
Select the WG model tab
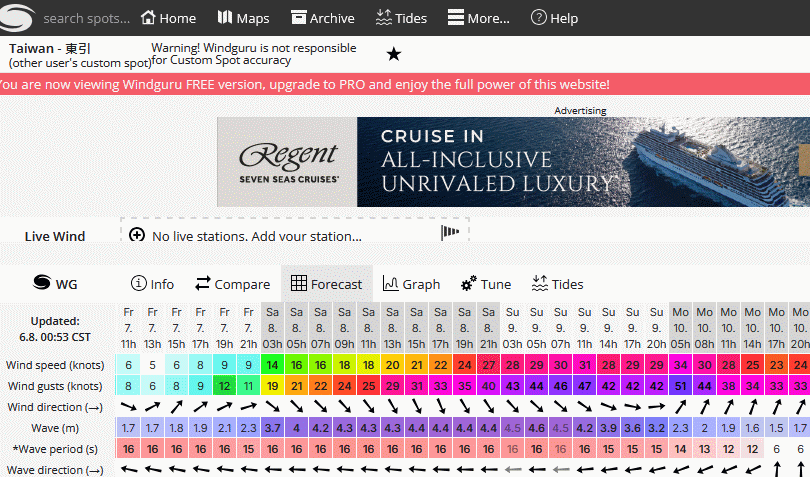(55, 284)
